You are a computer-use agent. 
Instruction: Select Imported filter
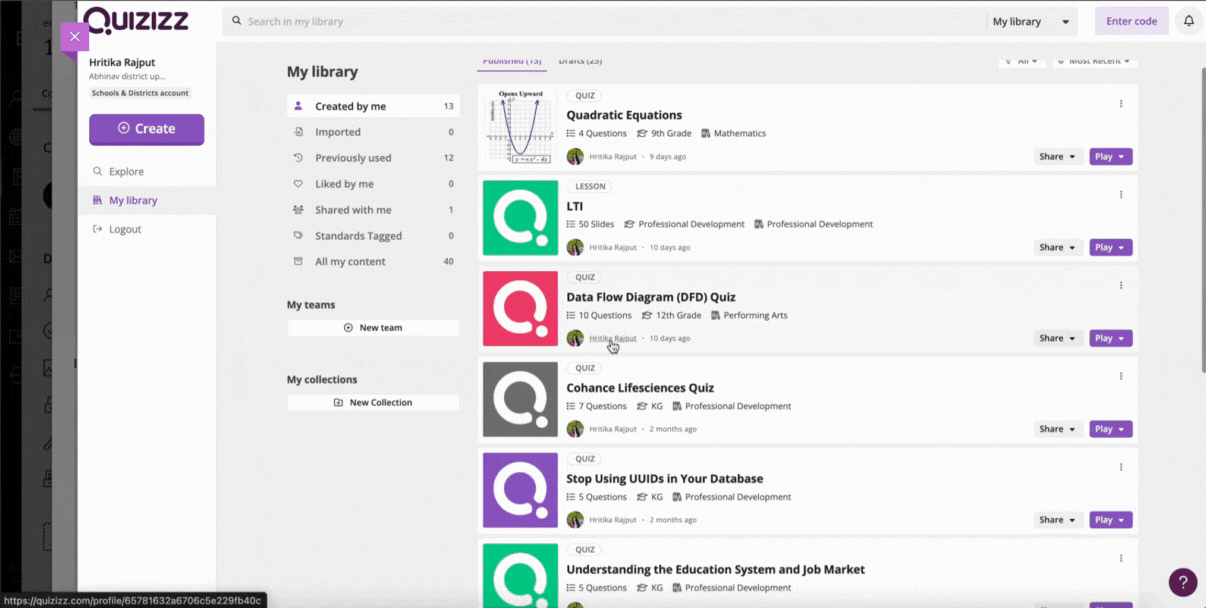(x=373, y=132)
